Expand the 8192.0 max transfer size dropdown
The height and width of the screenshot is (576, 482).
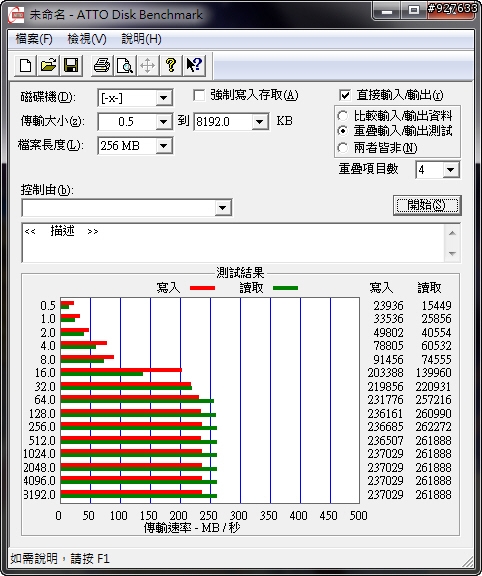click(260, 121)
